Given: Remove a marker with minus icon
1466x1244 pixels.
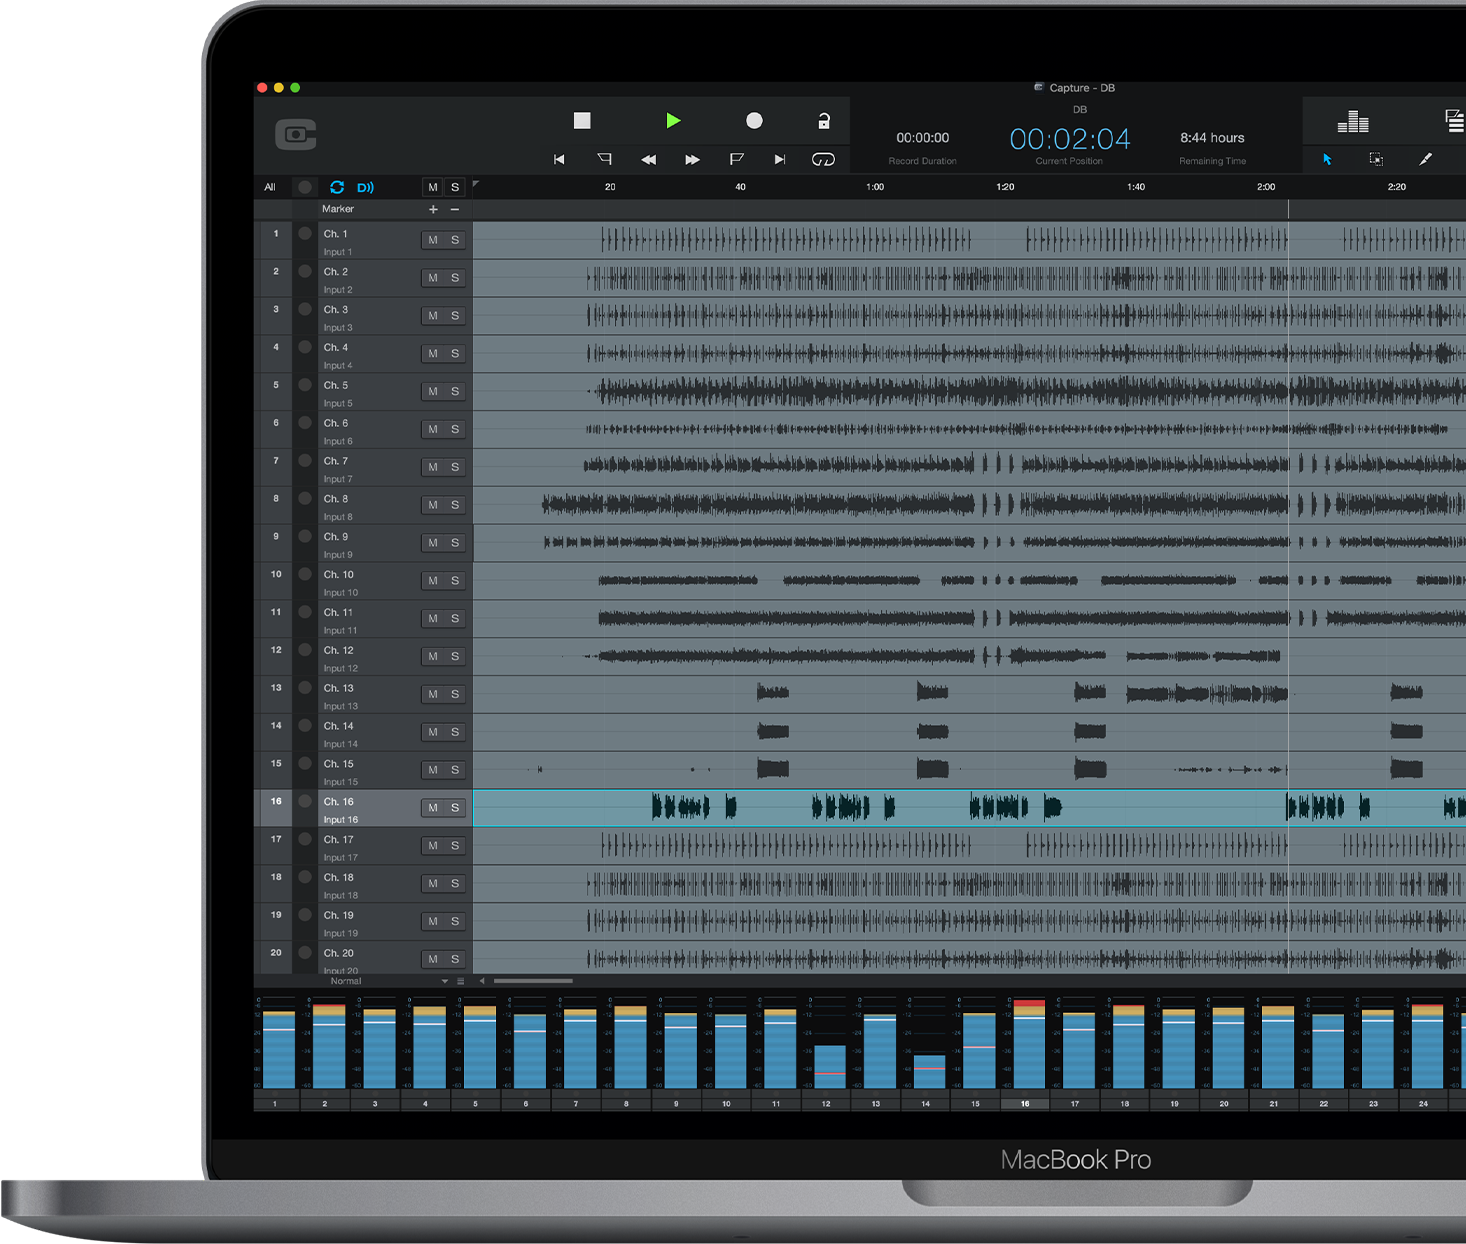Looking at the screenshot, I should [x=455, y=210].
